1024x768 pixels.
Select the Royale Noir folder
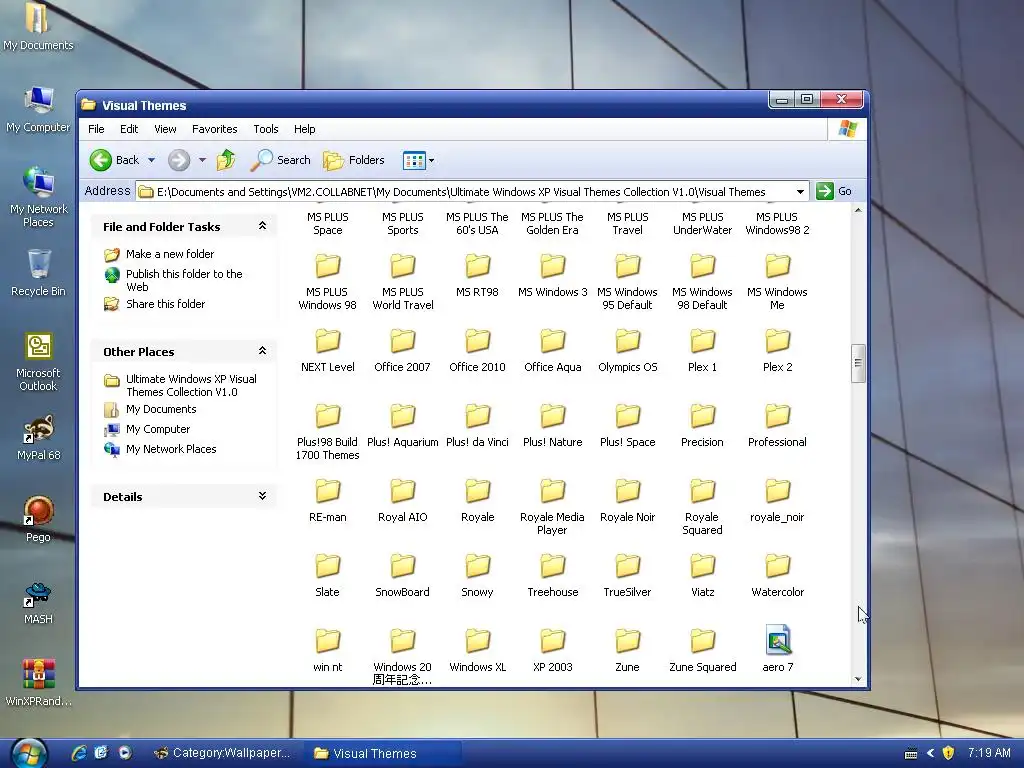(x=628, y=500)
